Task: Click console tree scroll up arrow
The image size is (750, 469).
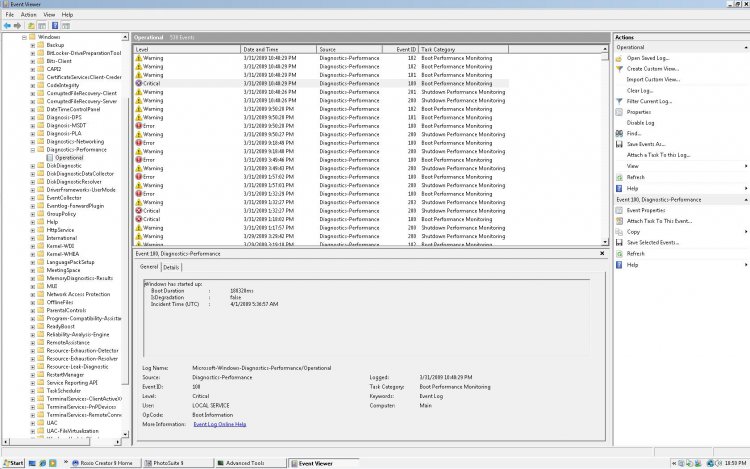Action: 125,37
